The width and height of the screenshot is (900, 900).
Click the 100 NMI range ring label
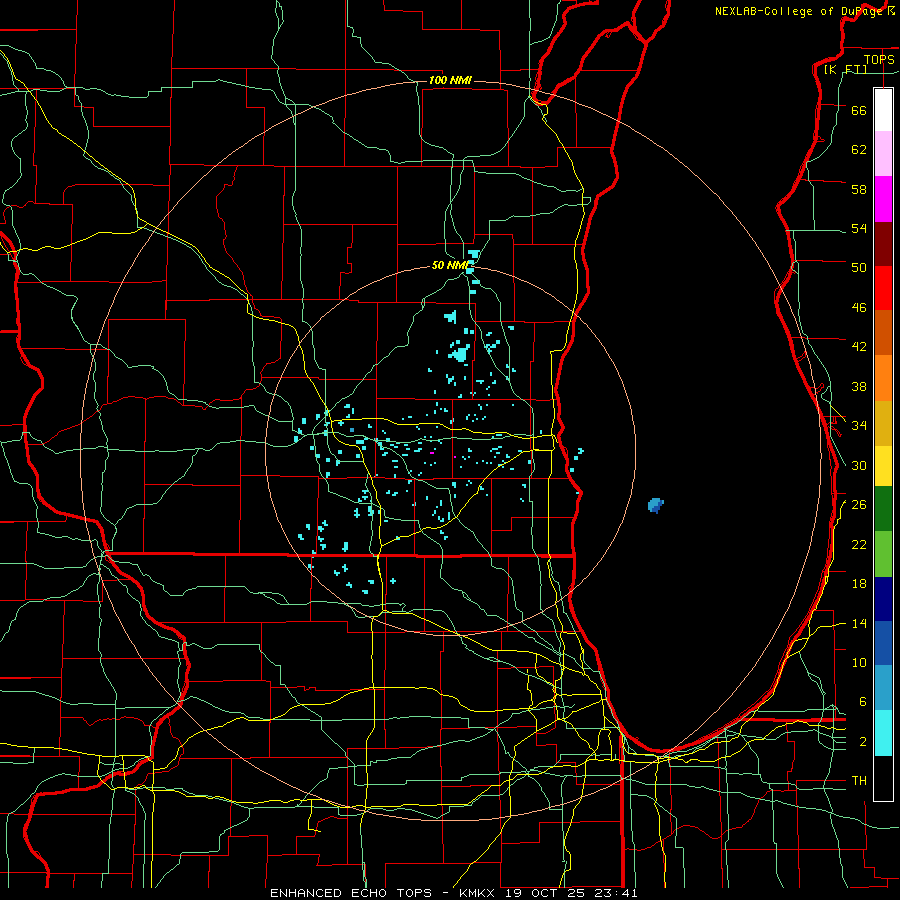tap(450, 80)
